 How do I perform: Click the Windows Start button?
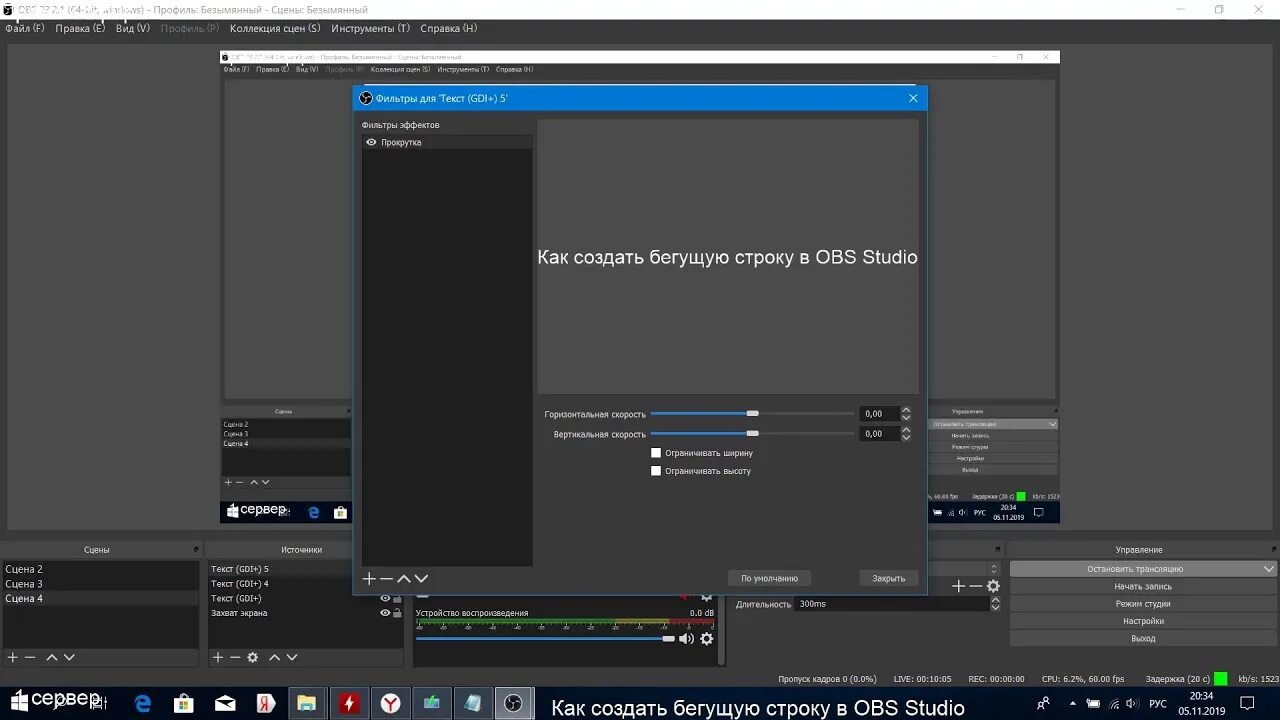pos(18,701)
